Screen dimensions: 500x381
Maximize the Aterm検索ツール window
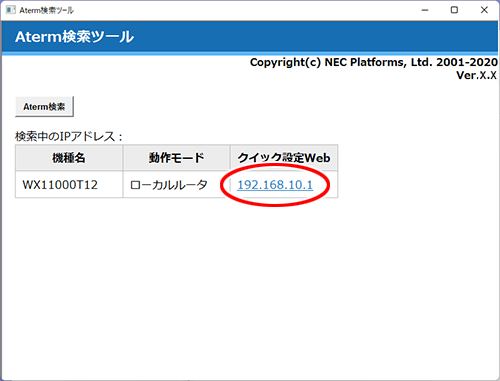coord(454,10)
